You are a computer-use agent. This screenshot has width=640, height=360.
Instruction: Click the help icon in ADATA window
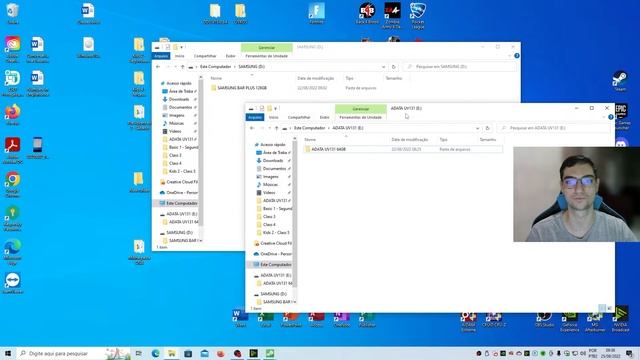[x=611, y=117]
